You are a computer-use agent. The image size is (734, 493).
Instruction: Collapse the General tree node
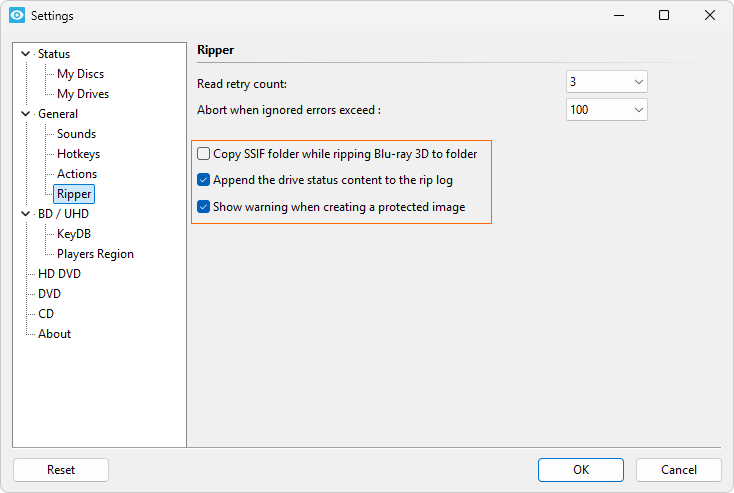click(26, 114)
